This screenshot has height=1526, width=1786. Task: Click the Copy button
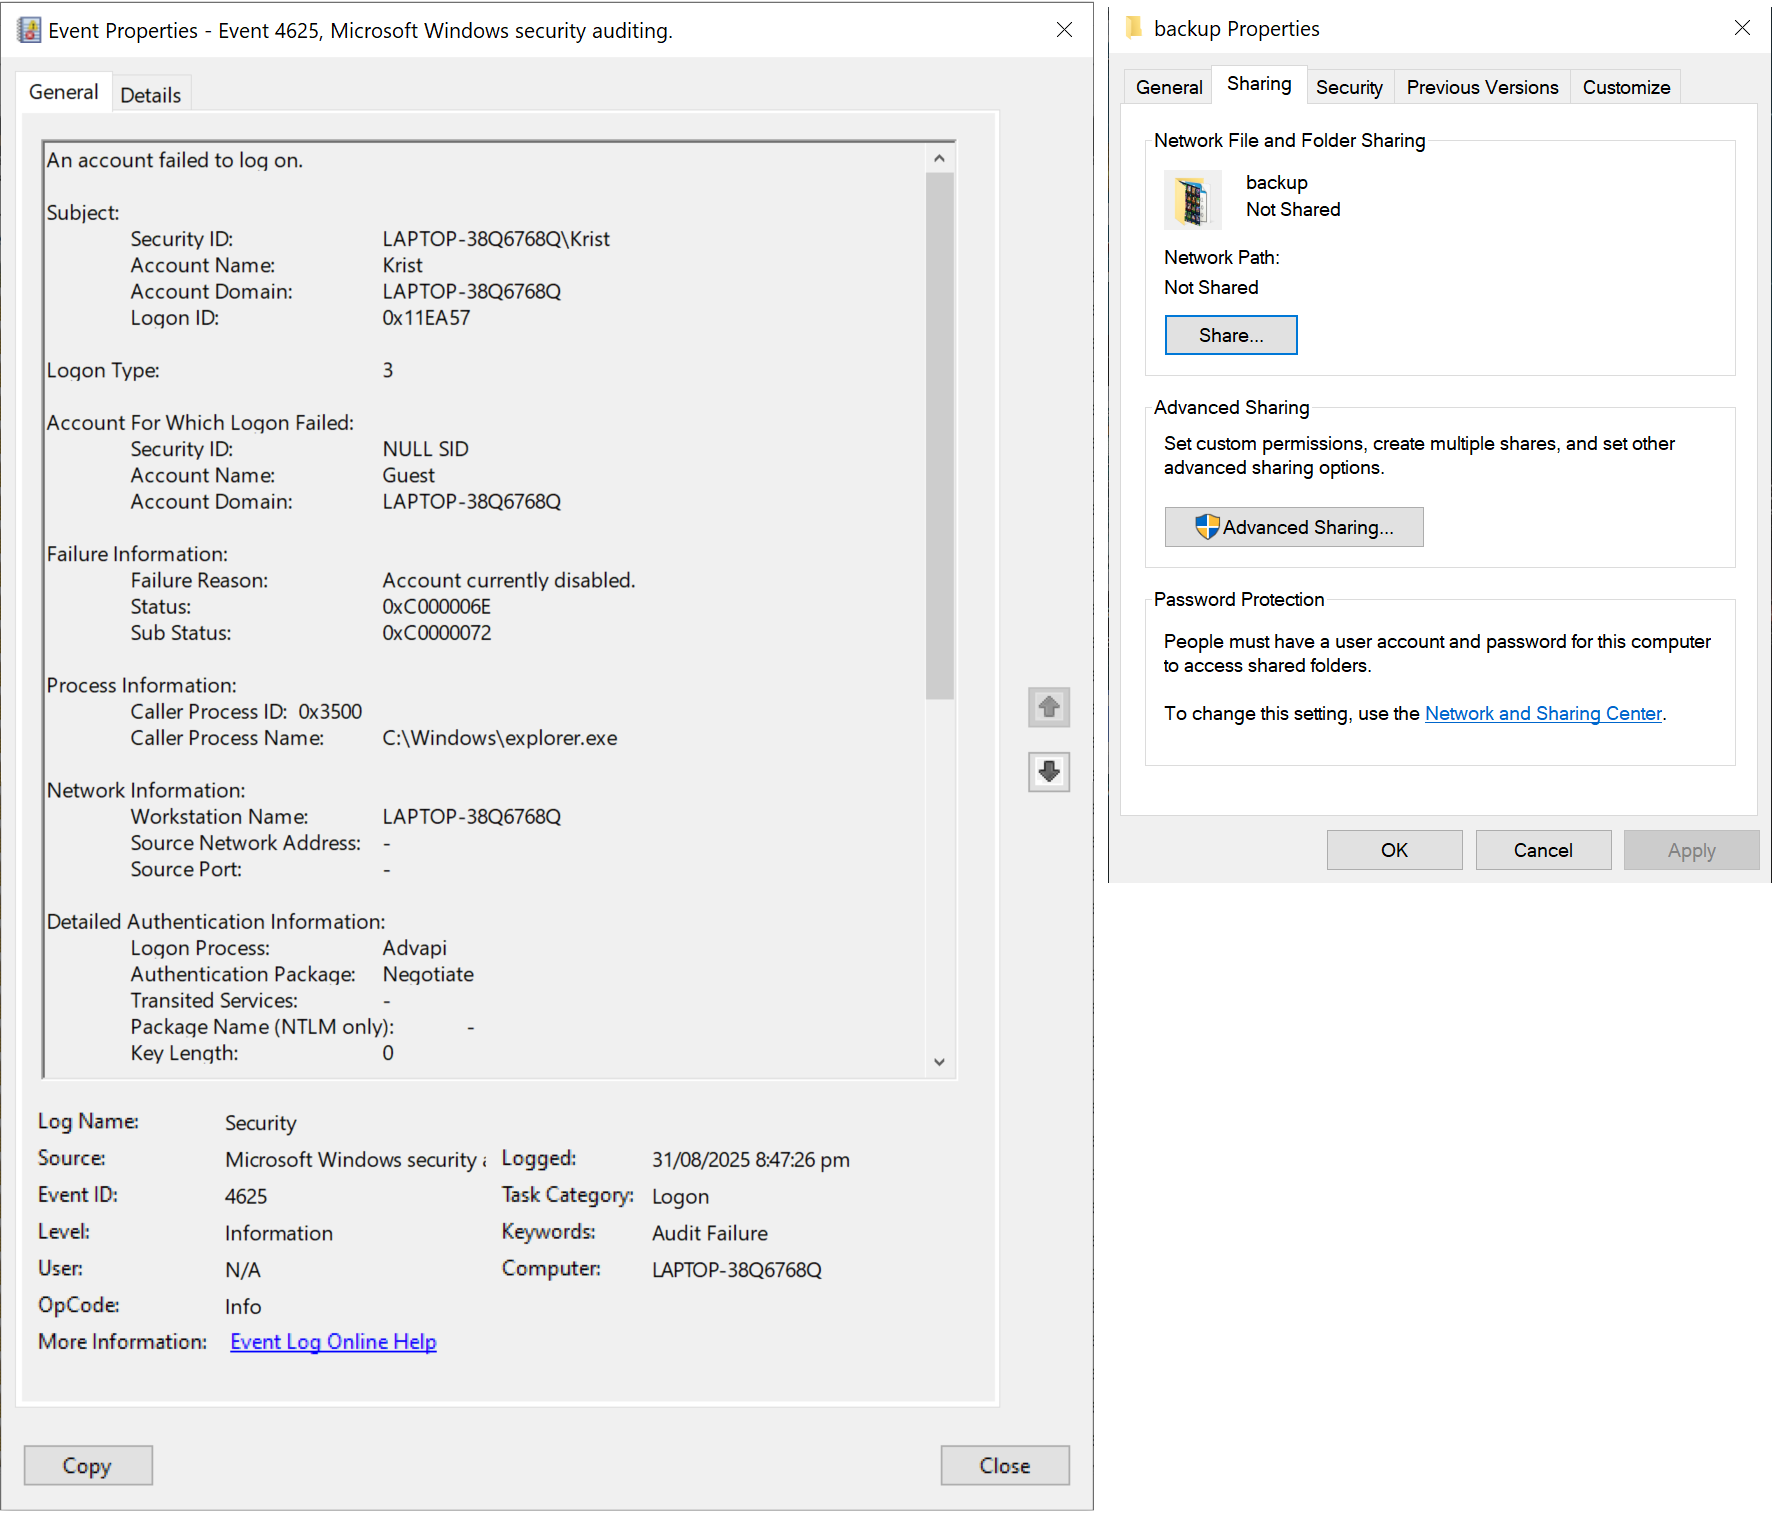pos(88,1465)
